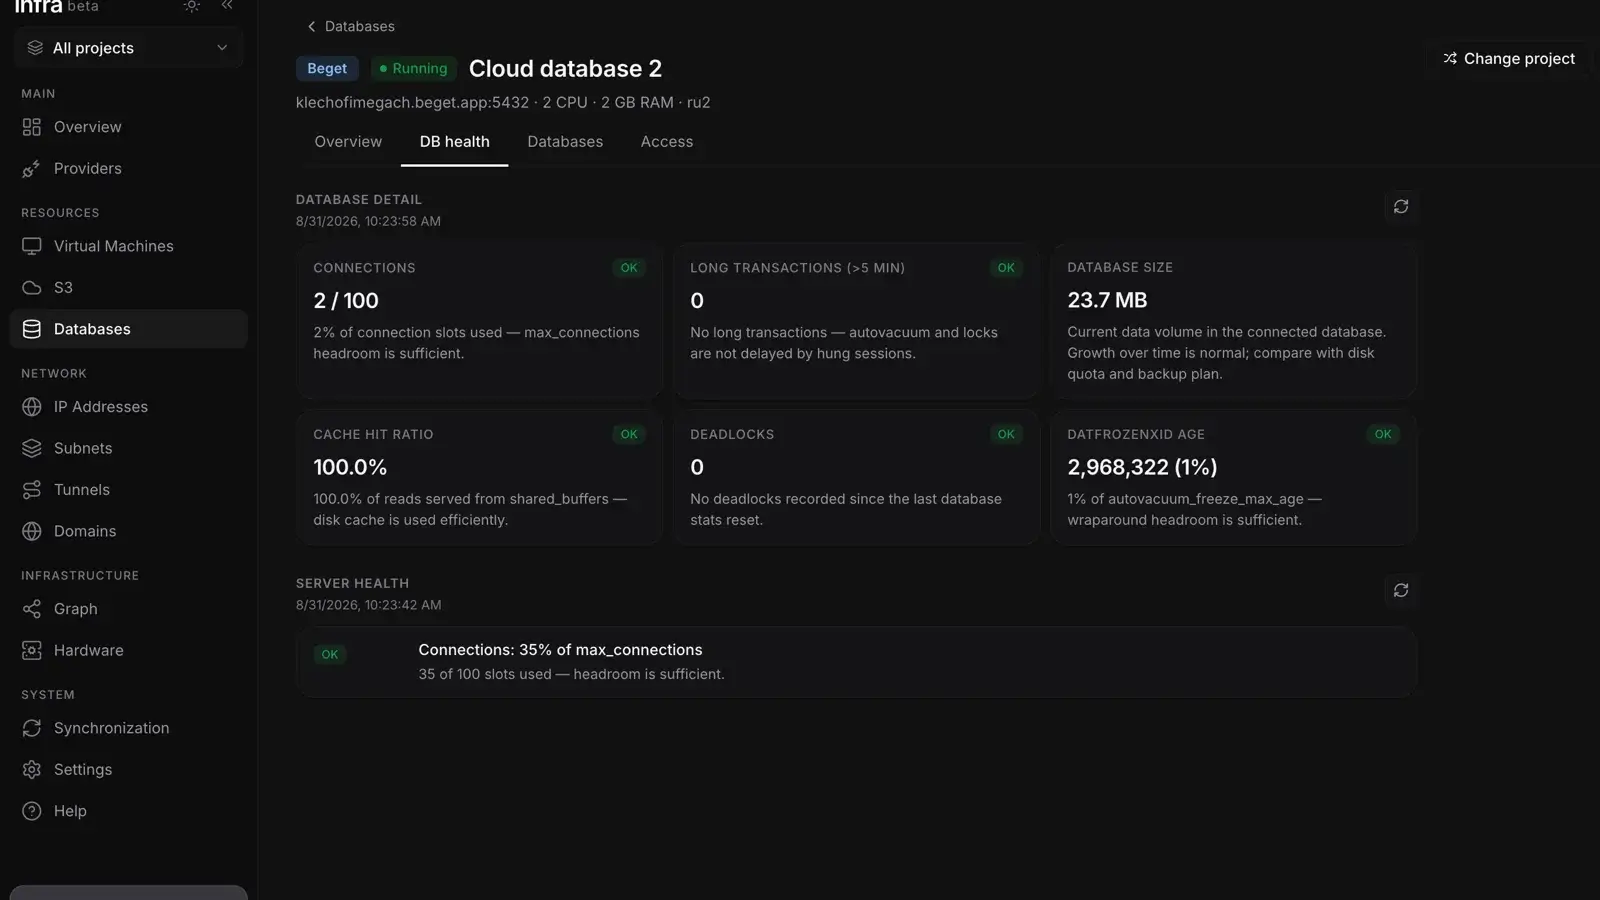Open the IP Addresses page
Screen dimensions: 1600x900
click(x=128, y=407)
